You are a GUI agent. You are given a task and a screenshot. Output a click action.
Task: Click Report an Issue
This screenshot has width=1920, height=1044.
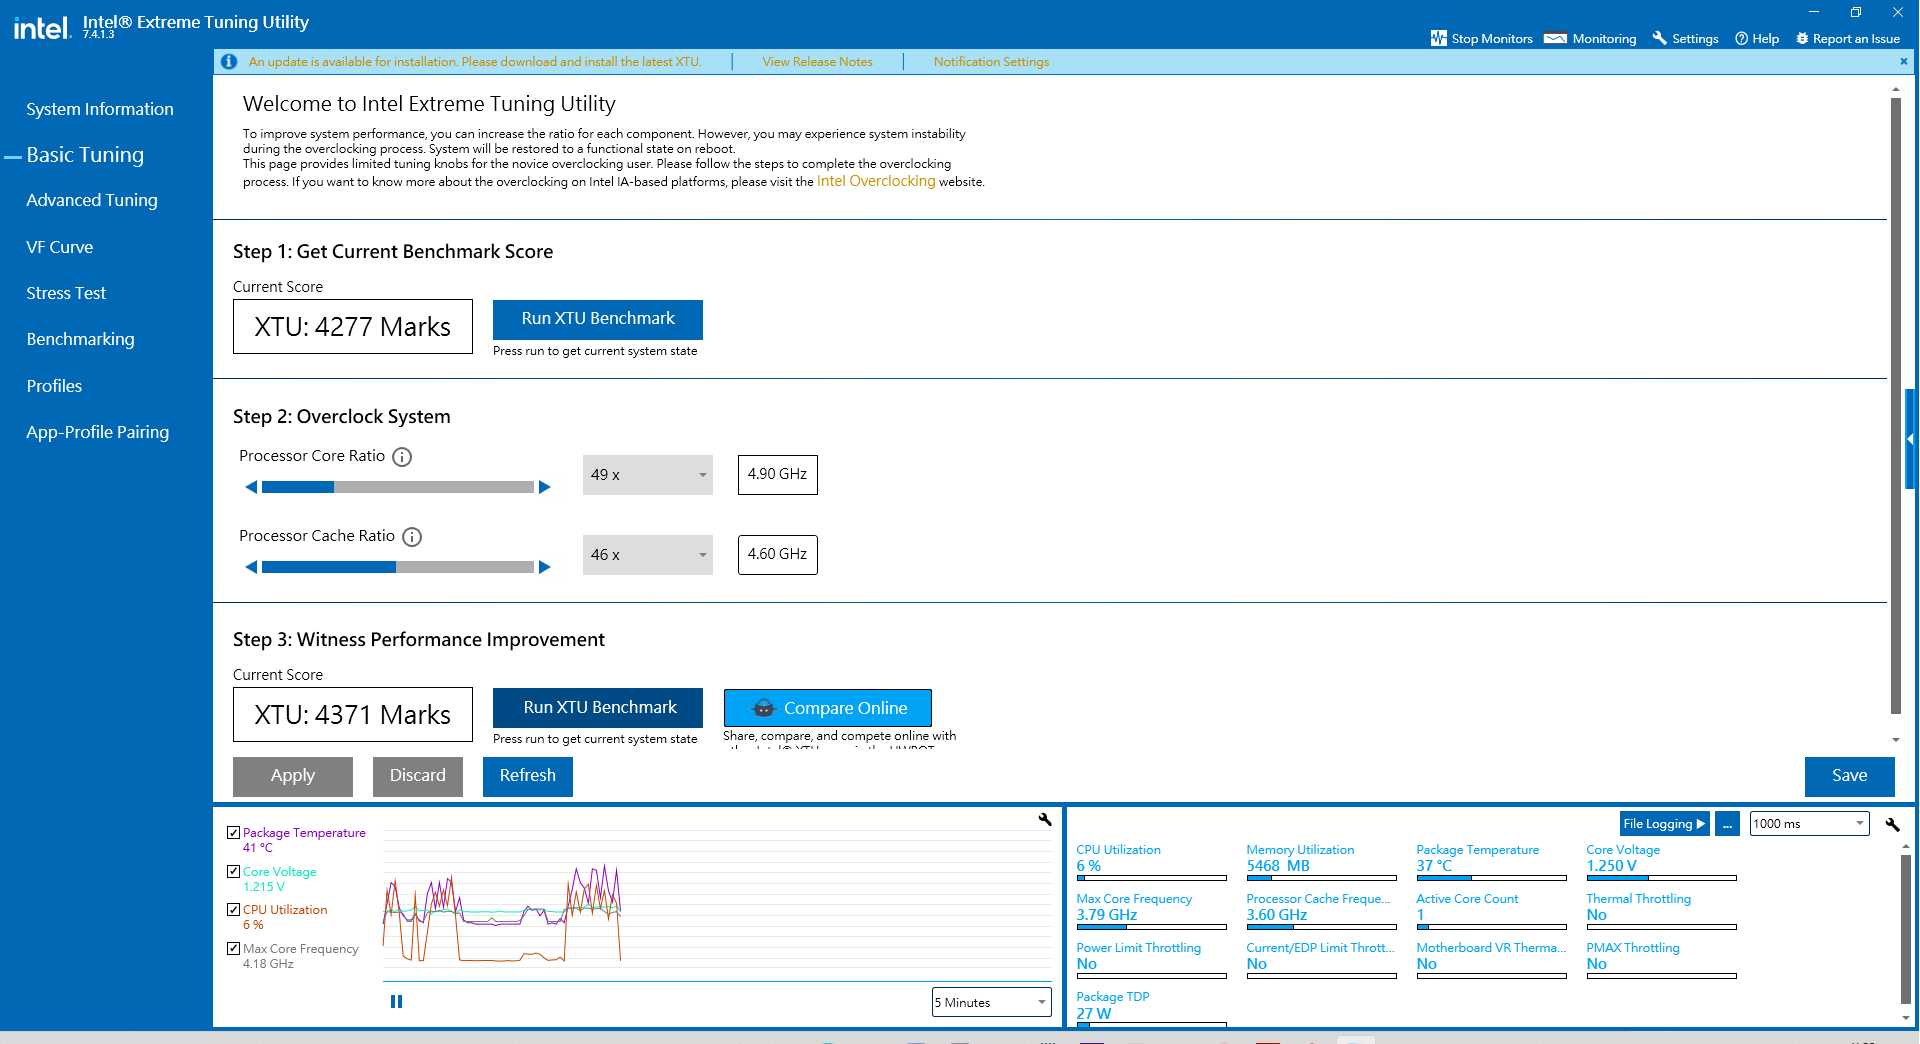[1848, 38]
